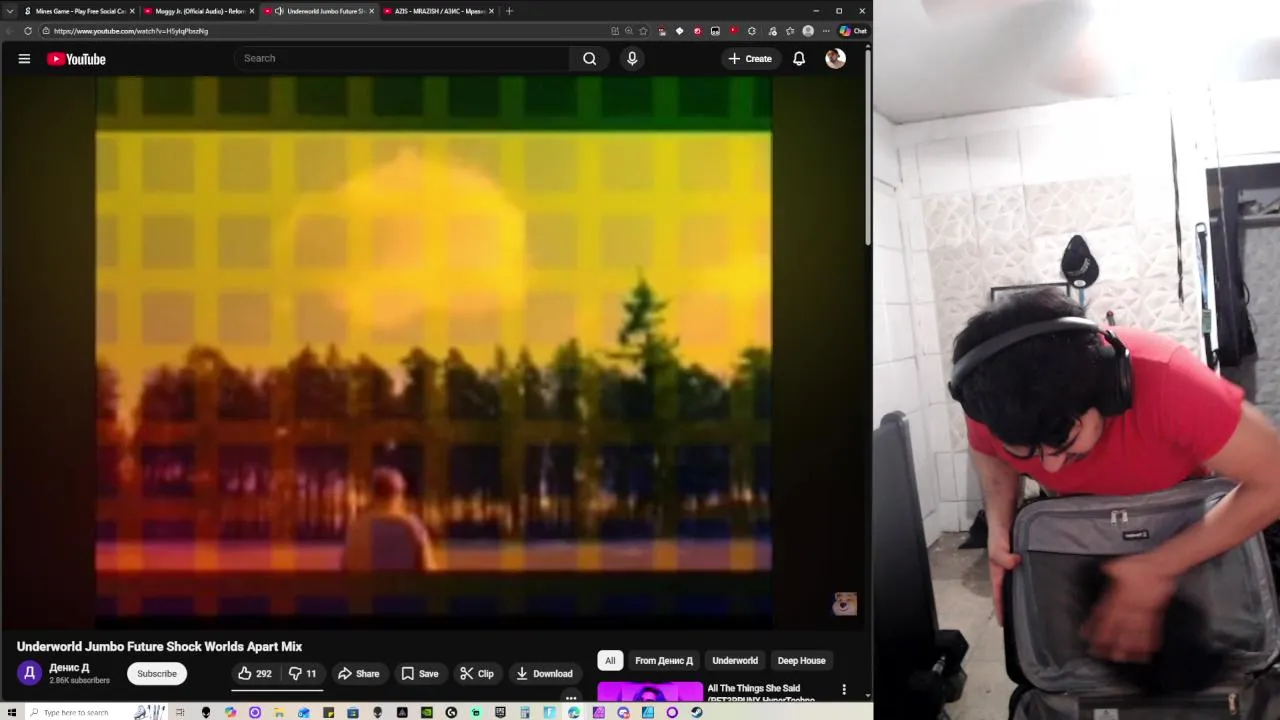
Task: Select the All filter chip
Action: [x=610, y=661]
